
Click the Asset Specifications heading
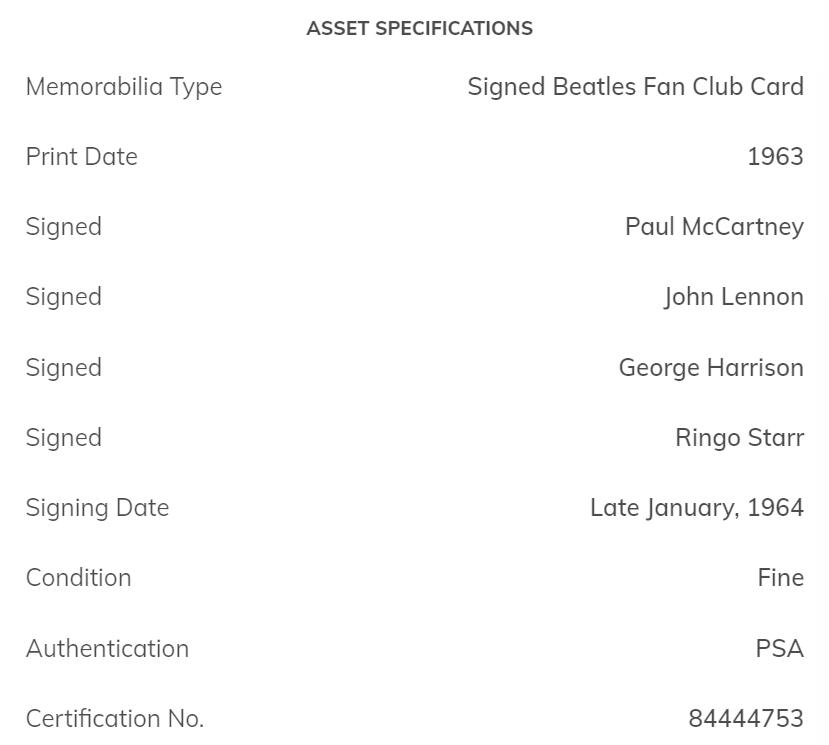(x=419, y=28)
